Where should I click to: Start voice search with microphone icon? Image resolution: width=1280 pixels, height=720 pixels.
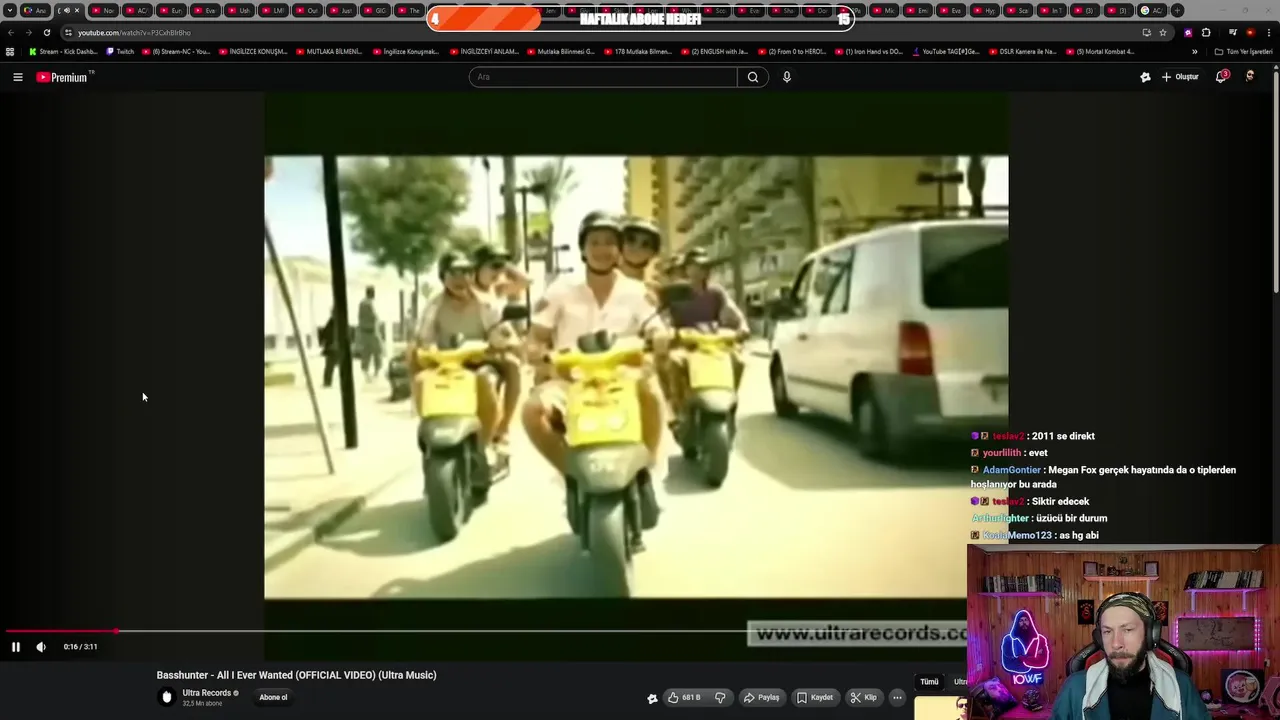(787, 77)
